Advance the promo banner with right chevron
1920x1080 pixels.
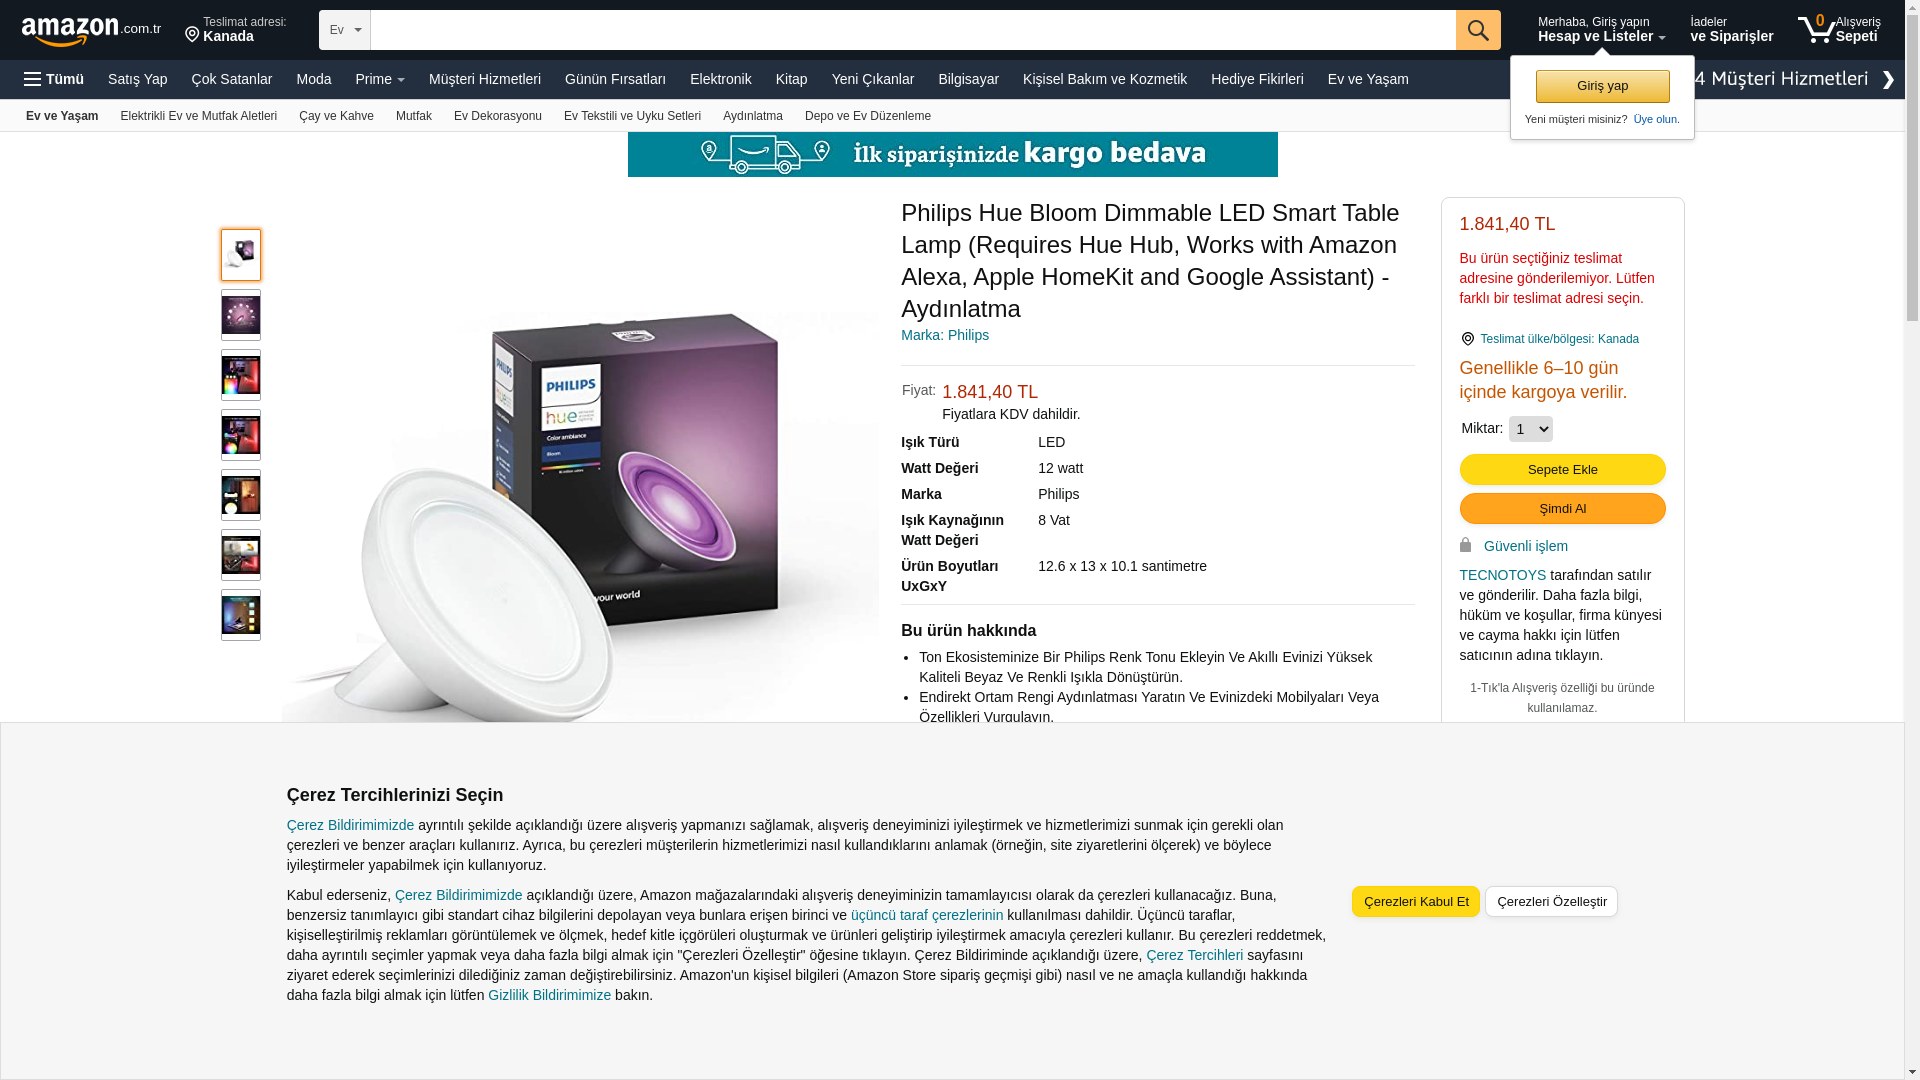1888,80
